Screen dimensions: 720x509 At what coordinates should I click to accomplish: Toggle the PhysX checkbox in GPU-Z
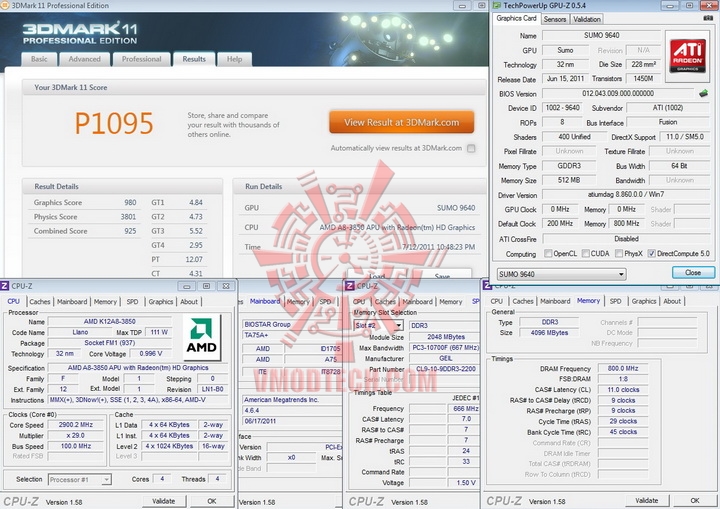click(x=619, y=254)
